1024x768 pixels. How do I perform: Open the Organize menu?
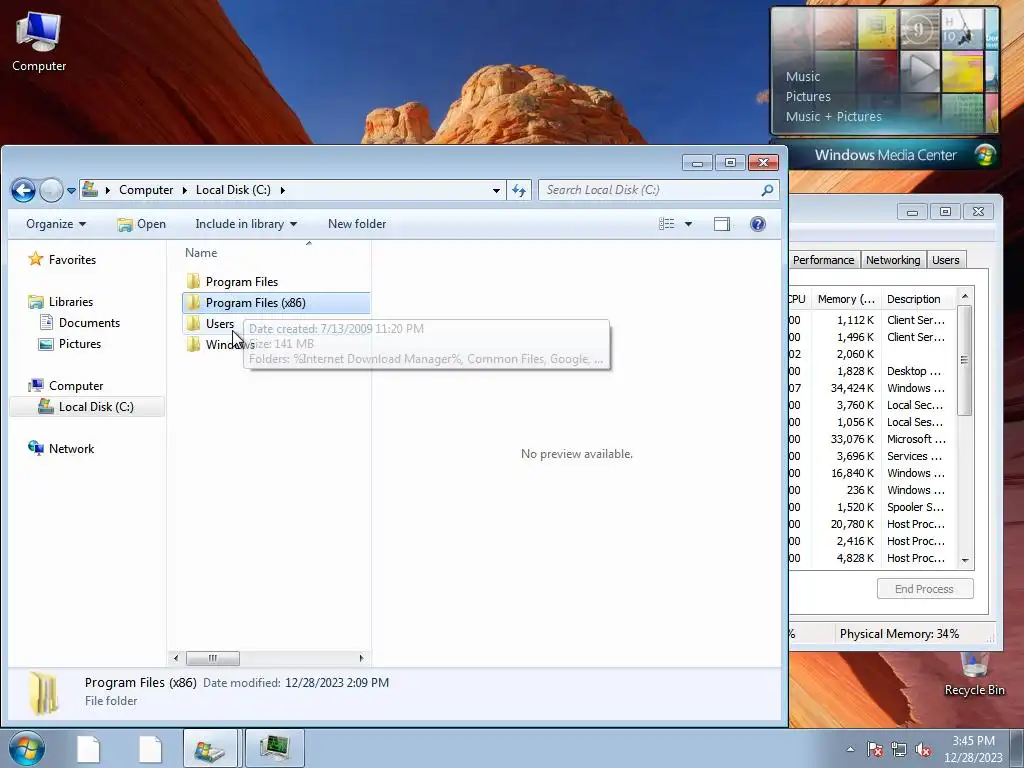click(x=56, y=224)
